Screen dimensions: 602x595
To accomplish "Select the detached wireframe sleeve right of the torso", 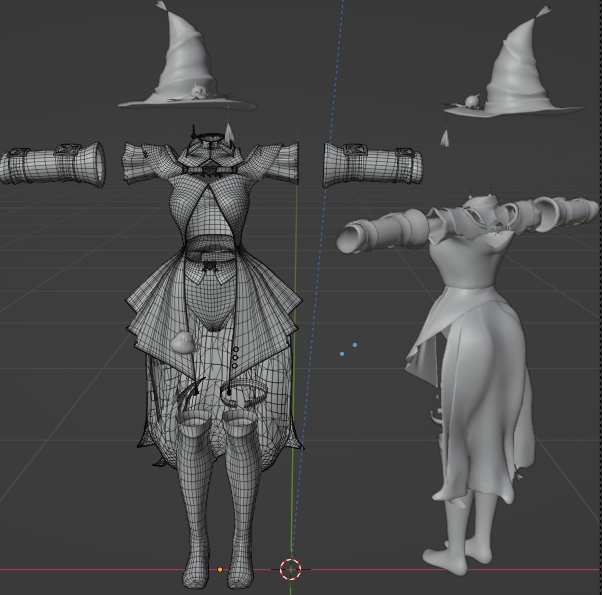I will click(372, 163).
